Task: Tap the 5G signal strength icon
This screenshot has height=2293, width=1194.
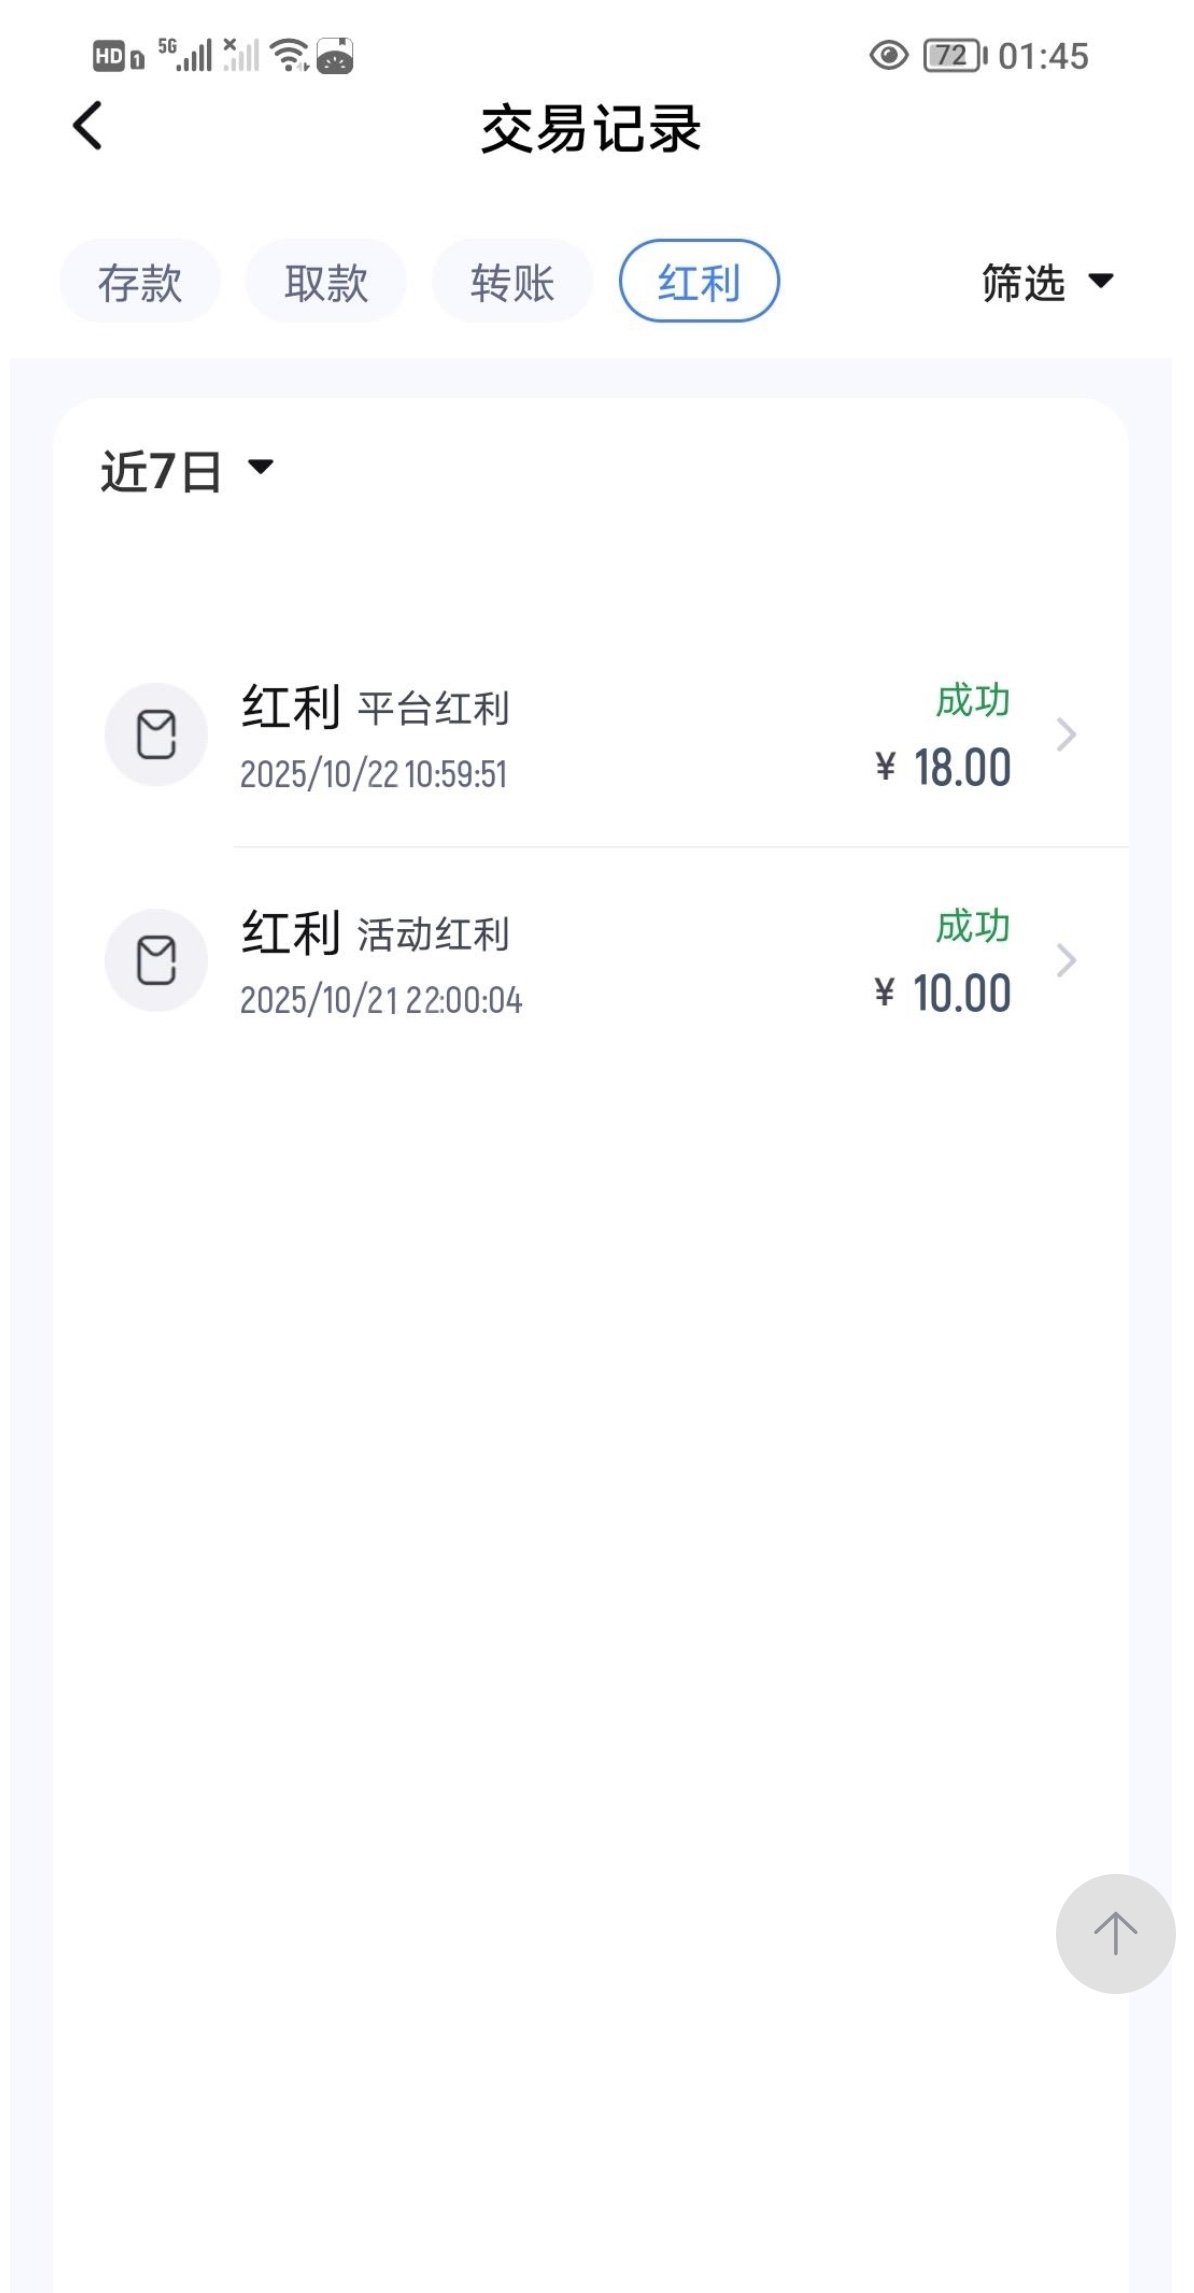Action: pos(186,55)
